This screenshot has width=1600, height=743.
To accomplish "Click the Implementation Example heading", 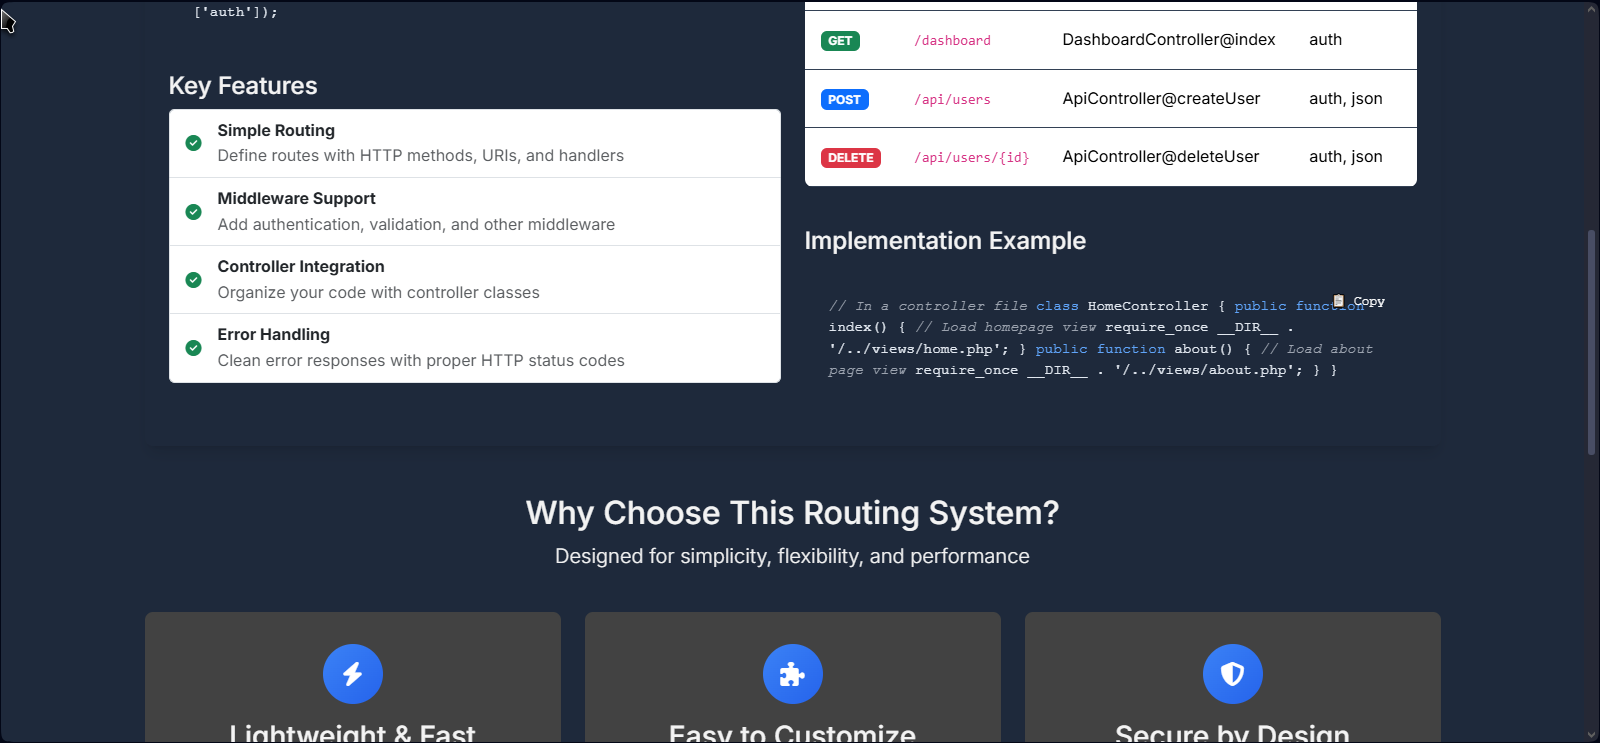I will pos(945,241).
